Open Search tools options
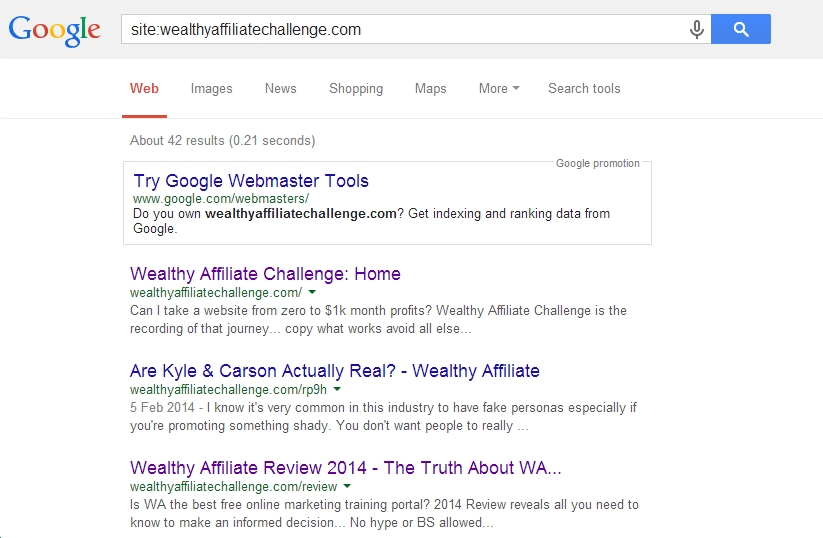Image resolution: width=823 pixels, height=538 pixels. [x=584, y=89]
